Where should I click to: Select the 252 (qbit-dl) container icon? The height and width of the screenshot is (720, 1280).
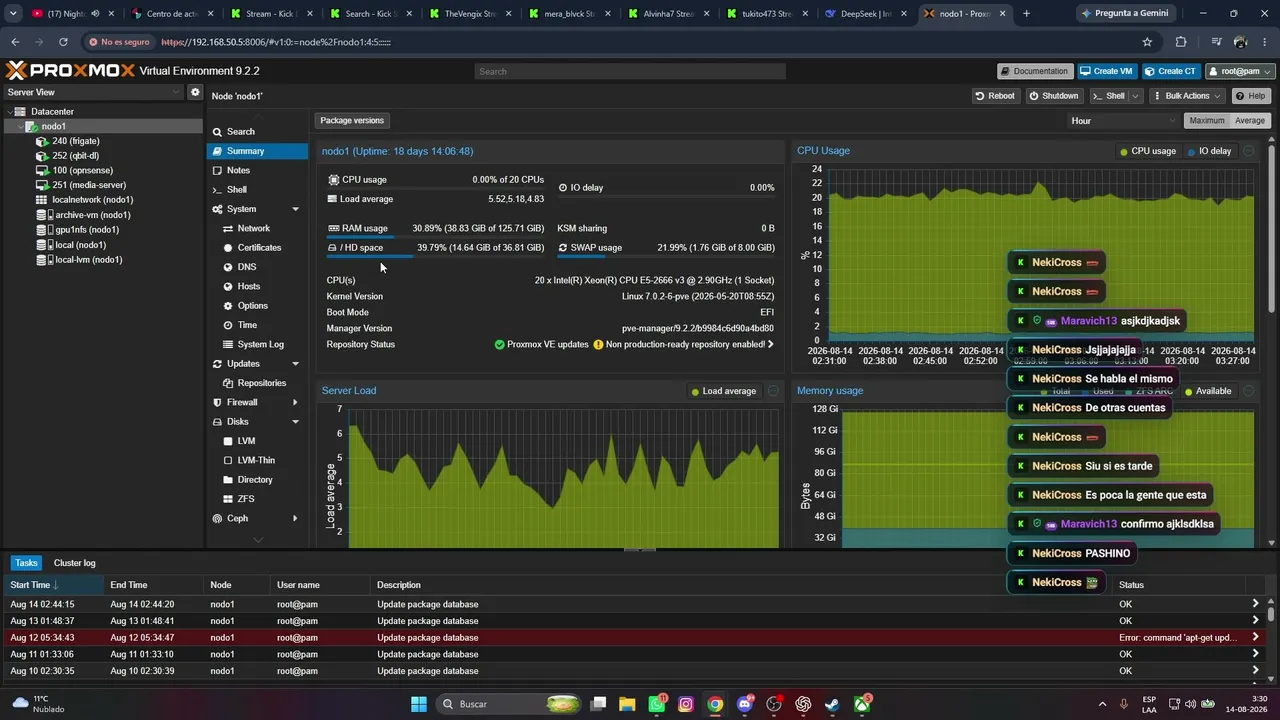point(42,156)
